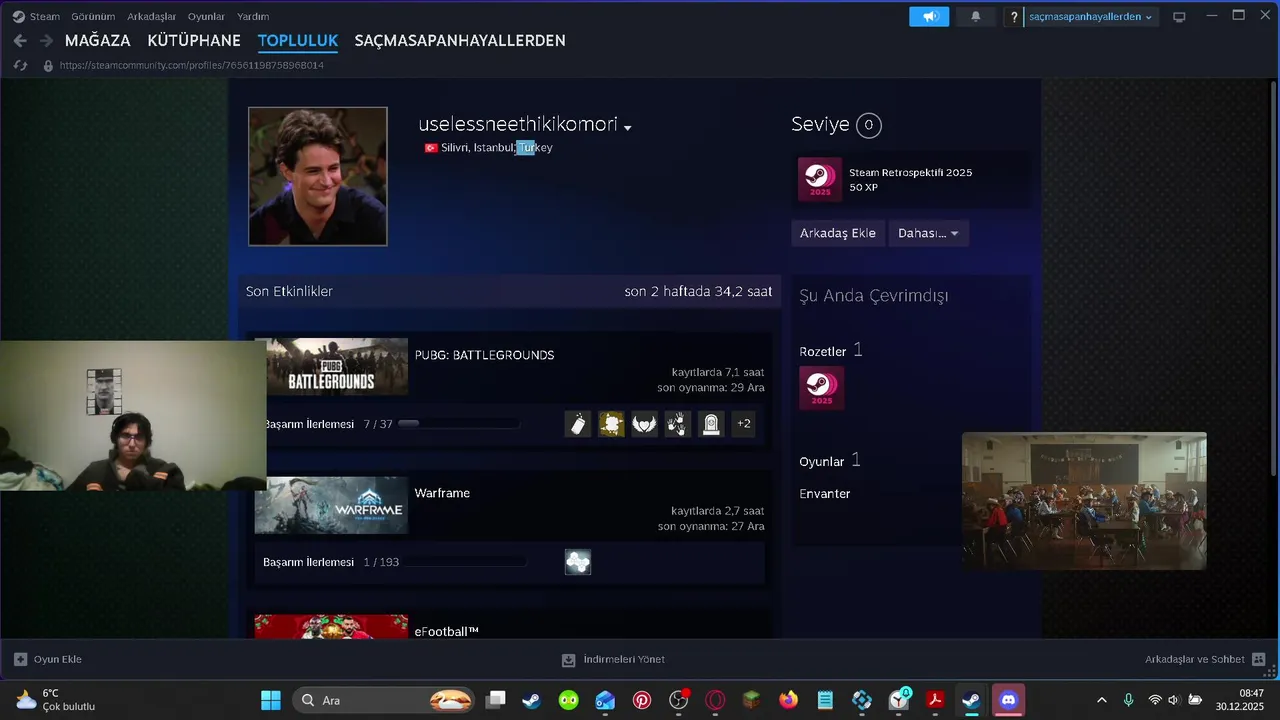
Task: Go forward with the right arrow
Action: click(46, 41)
